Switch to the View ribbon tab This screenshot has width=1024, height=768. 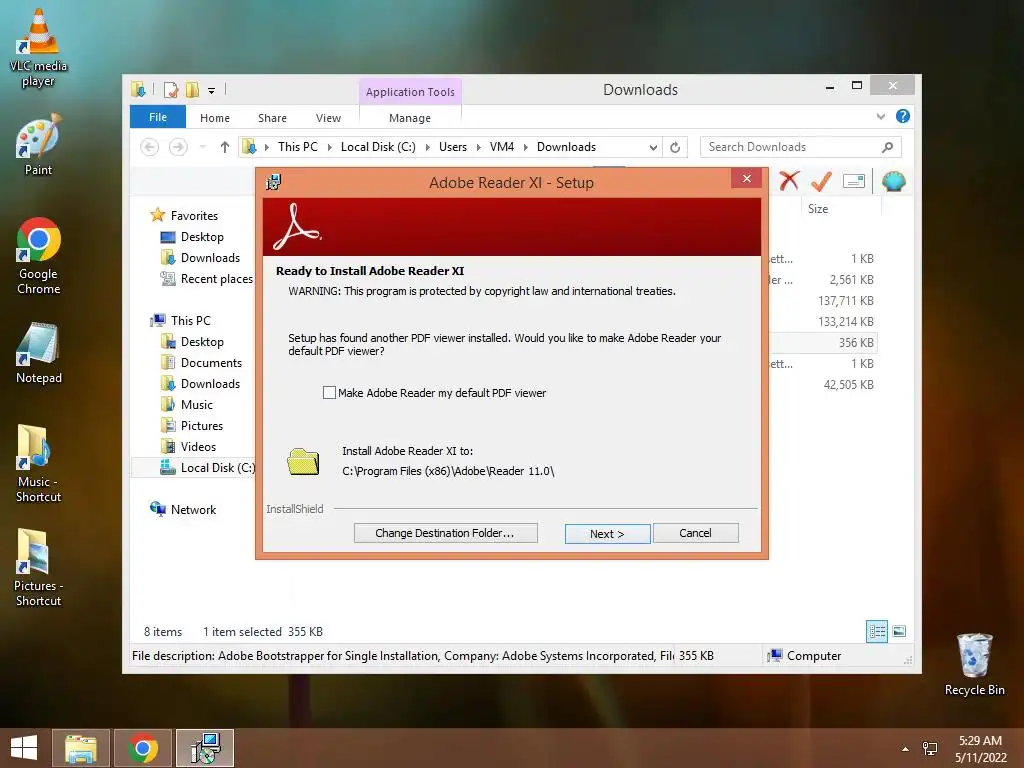click(328, 118)
